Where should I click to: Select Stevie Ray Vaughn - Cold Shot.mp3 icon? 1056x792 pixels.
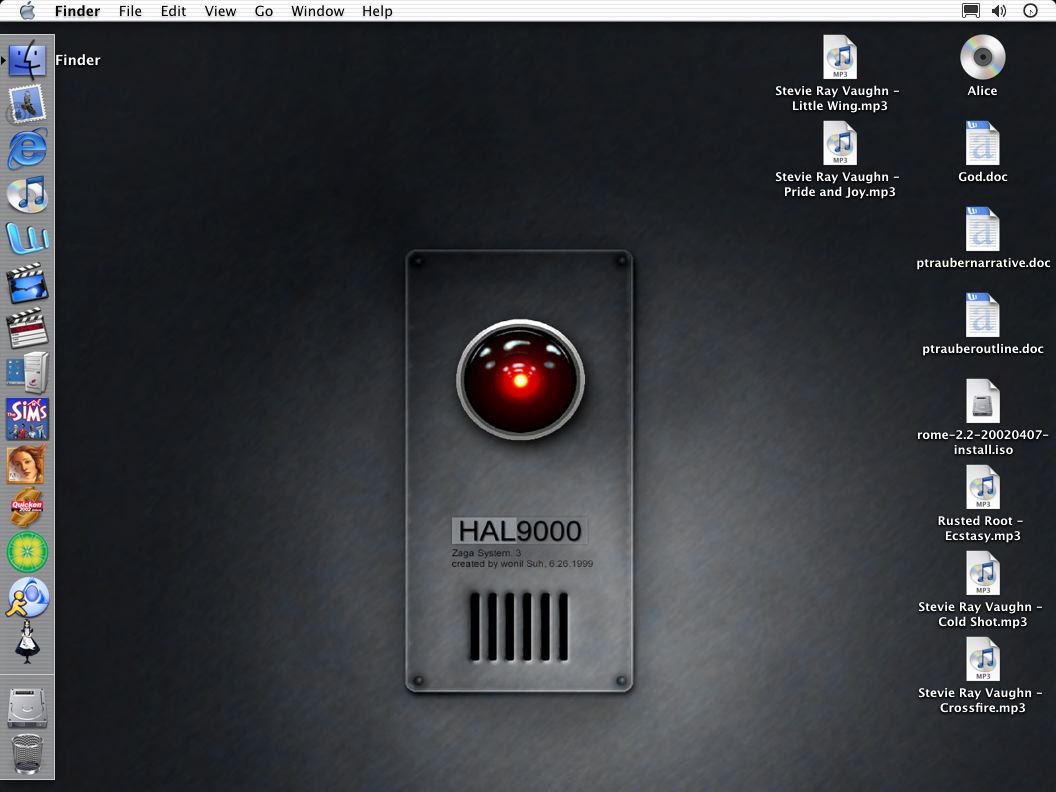click(983, 573)
